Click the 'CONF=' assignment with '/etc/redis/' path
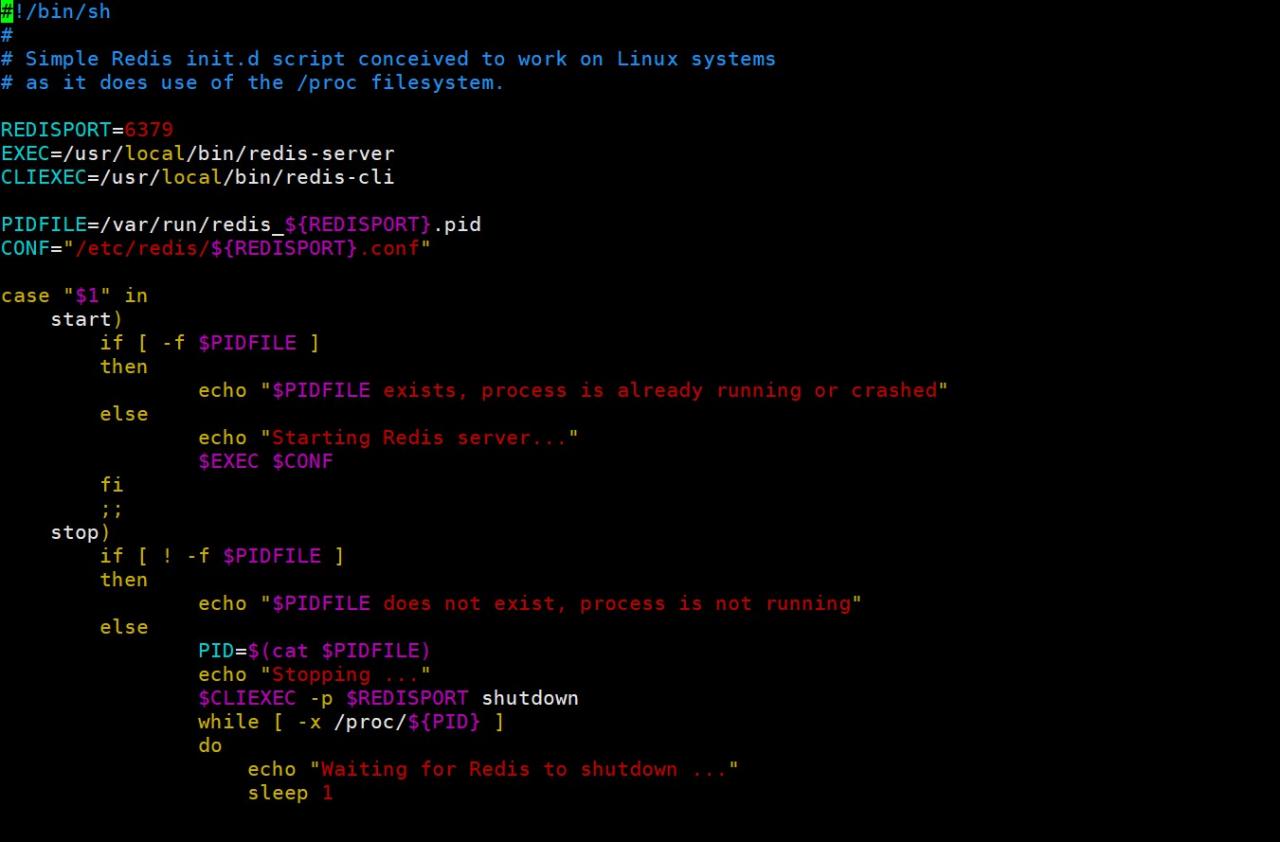 216,249
